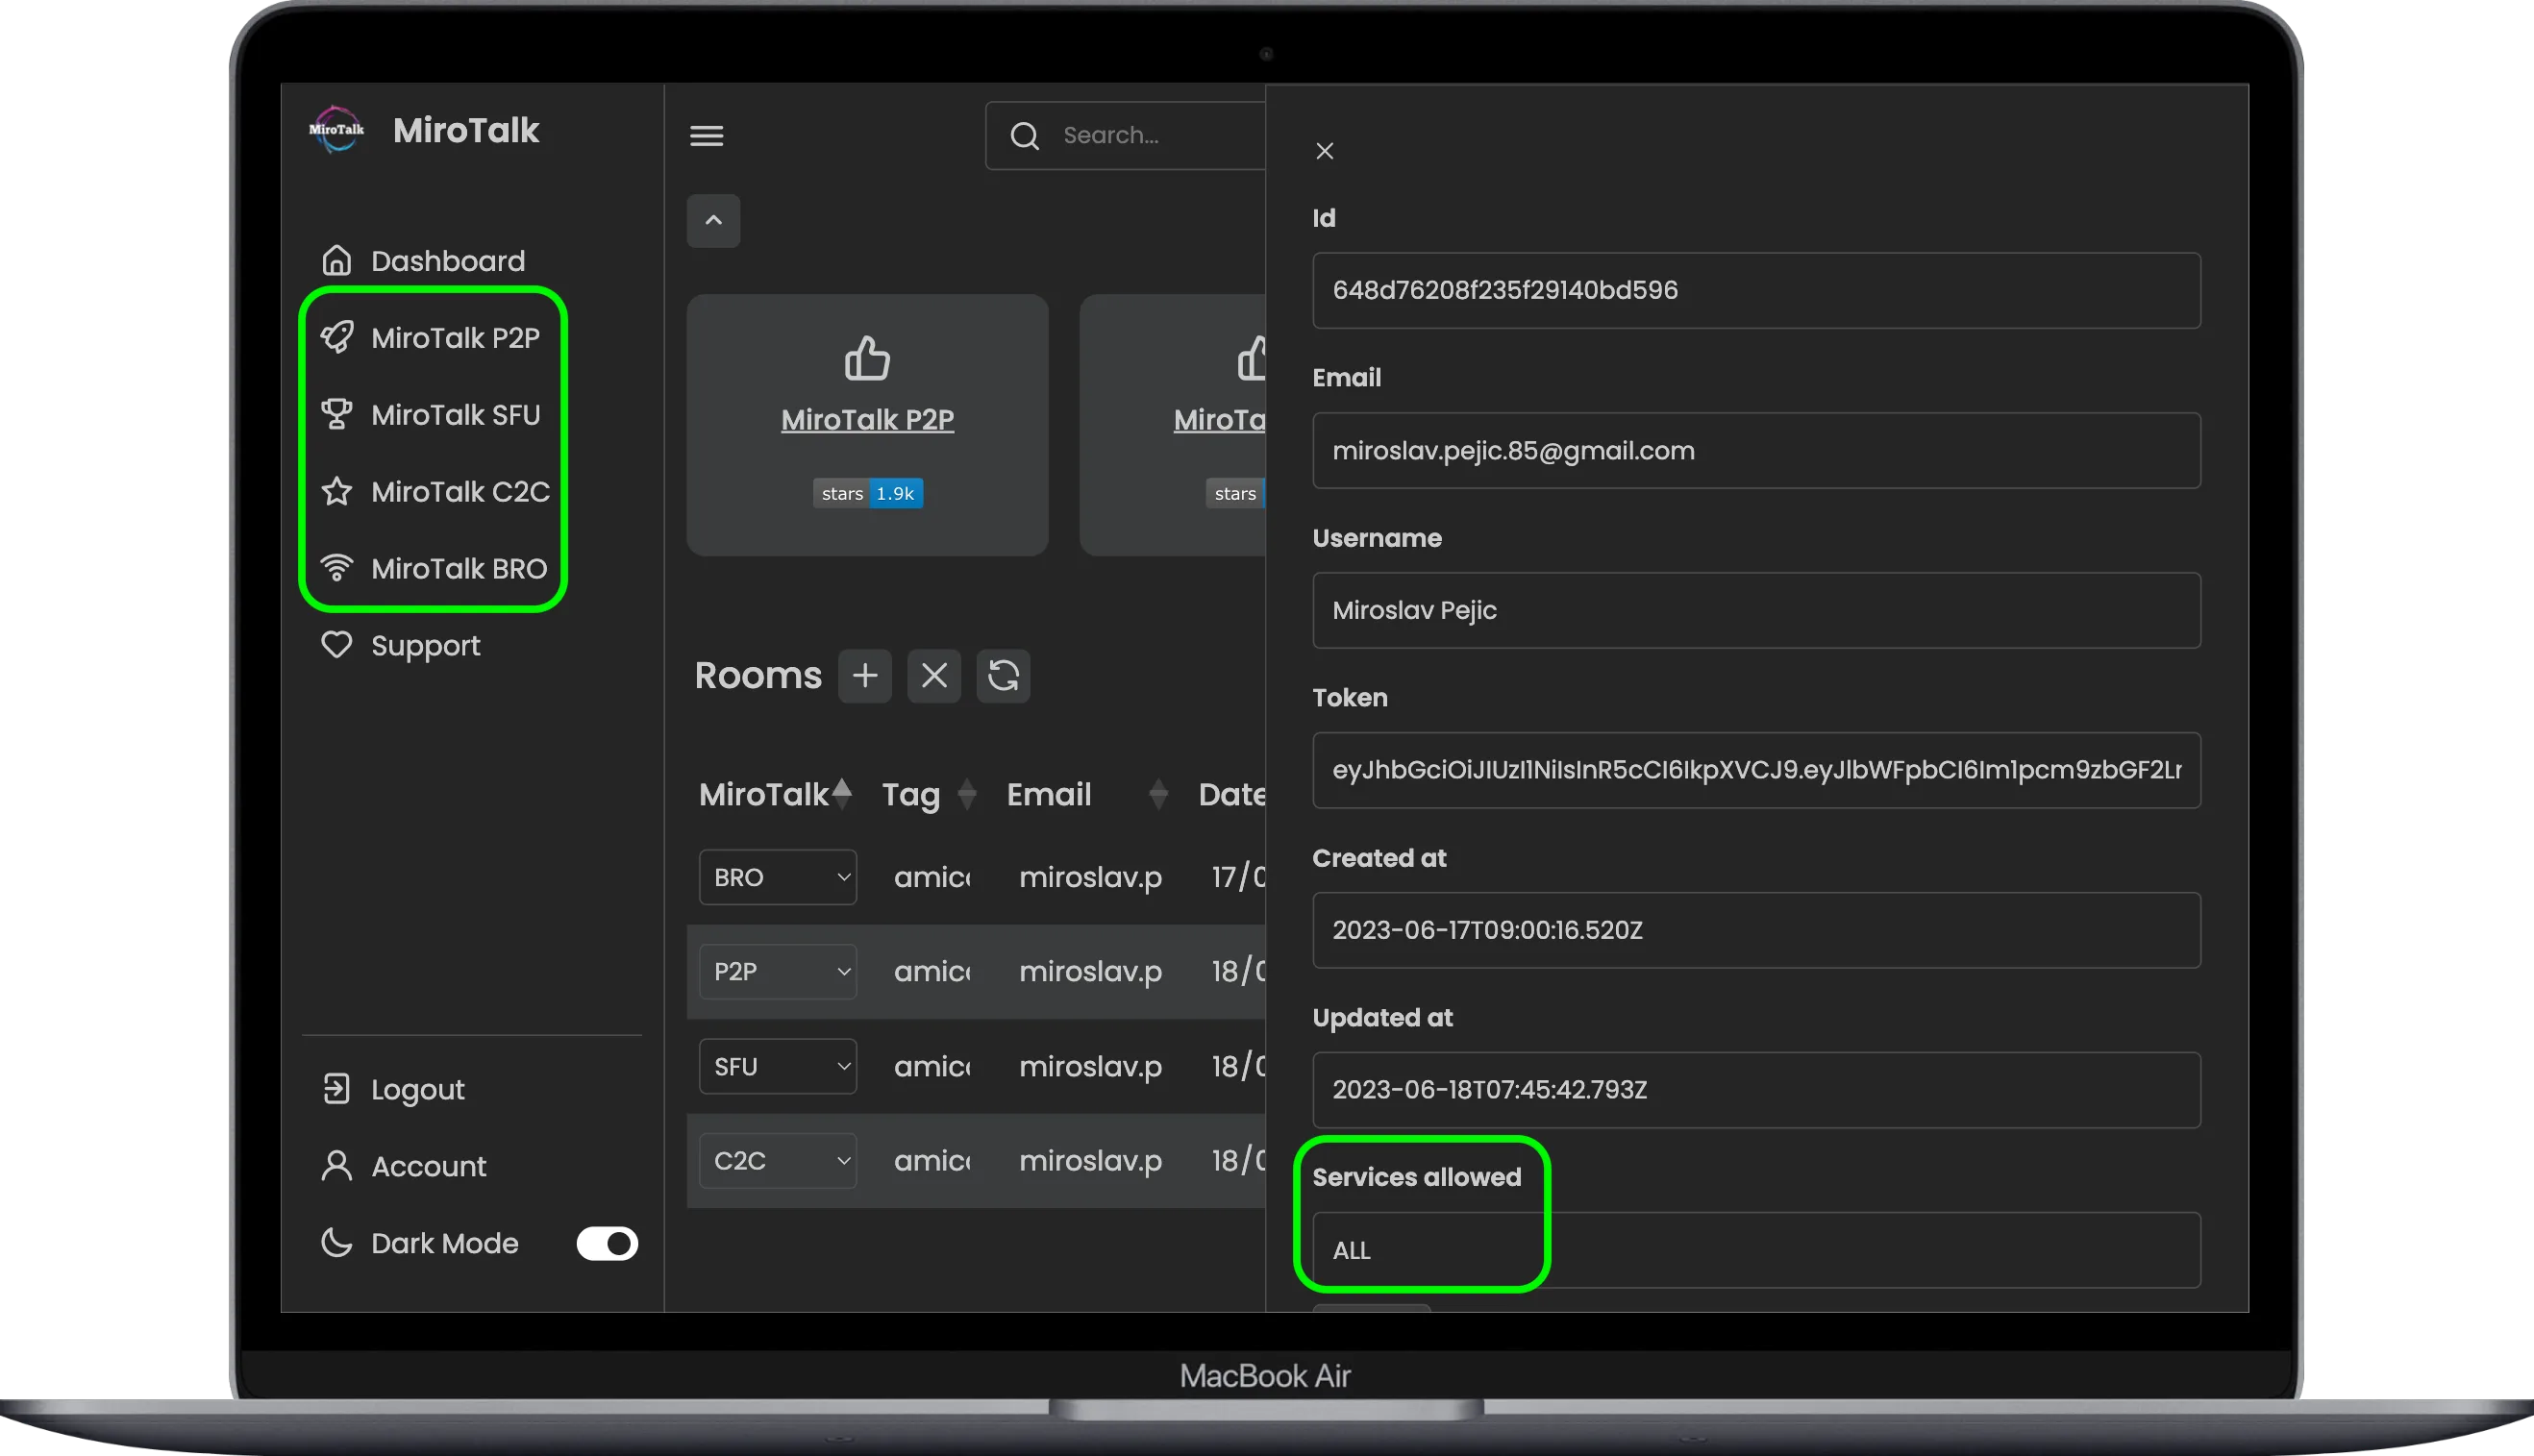This screenshot has width=2534, height=1456.
Task: Click the tag cell in C2C row
Action: 931,1161
